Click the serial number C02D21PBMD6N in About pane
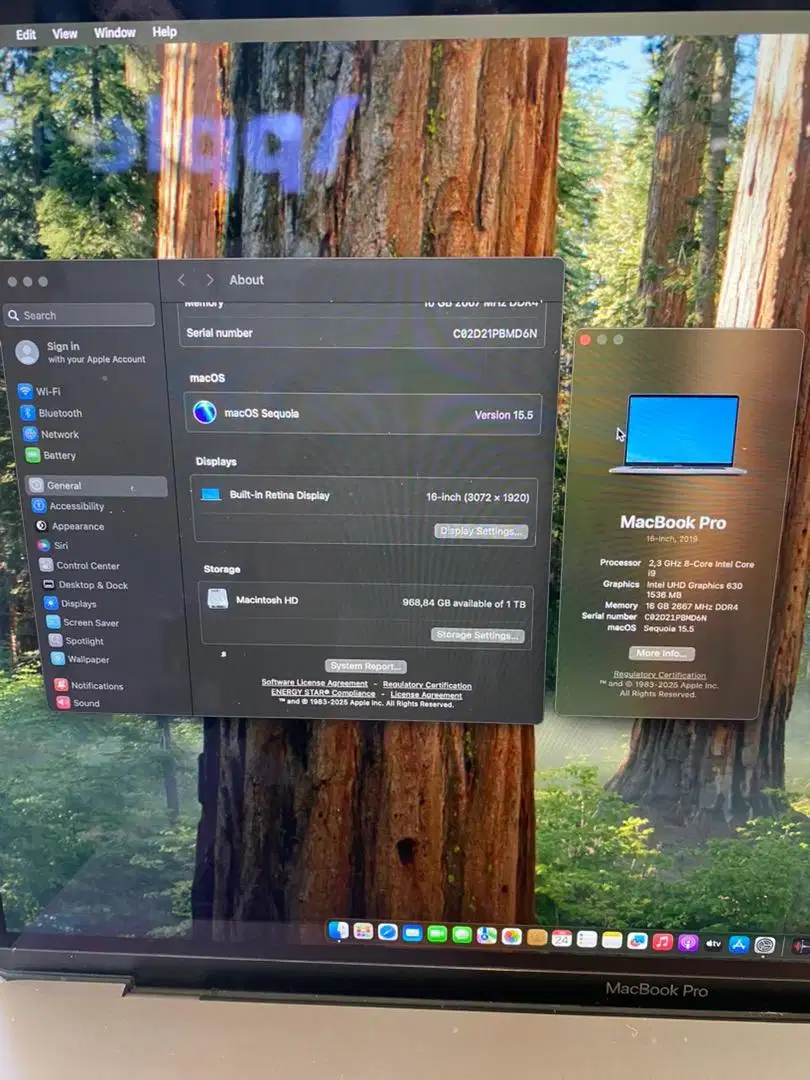Screen dimensions: 810x1080 tap(495, 333)
